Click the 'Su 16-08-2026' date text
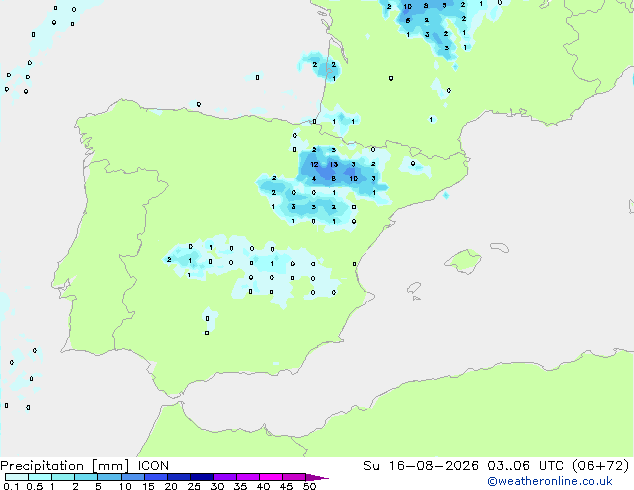Image resolution: width=634 pixels, height=490 pixels. [x=421, y=466]
